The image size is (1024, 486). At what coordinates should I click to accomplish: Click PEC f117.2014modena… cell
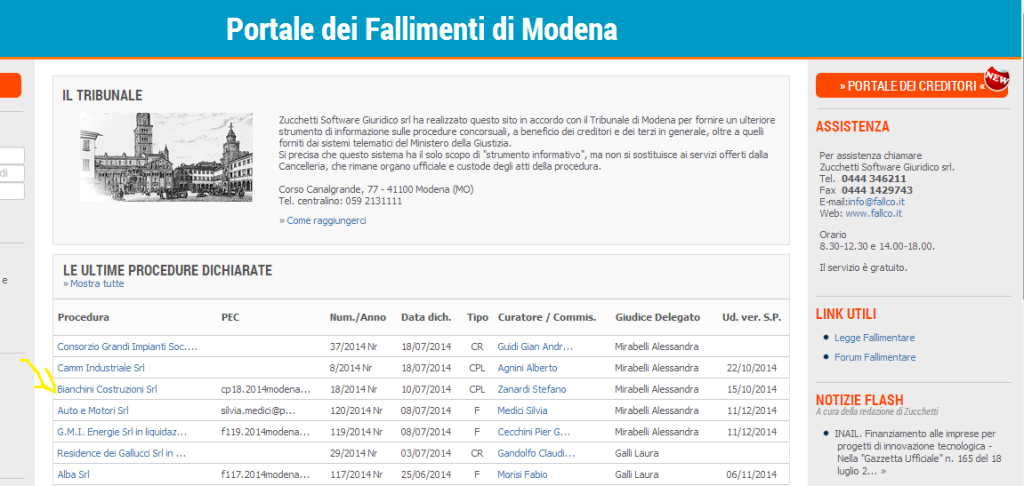pyautogui.click(x=266, y=475)
